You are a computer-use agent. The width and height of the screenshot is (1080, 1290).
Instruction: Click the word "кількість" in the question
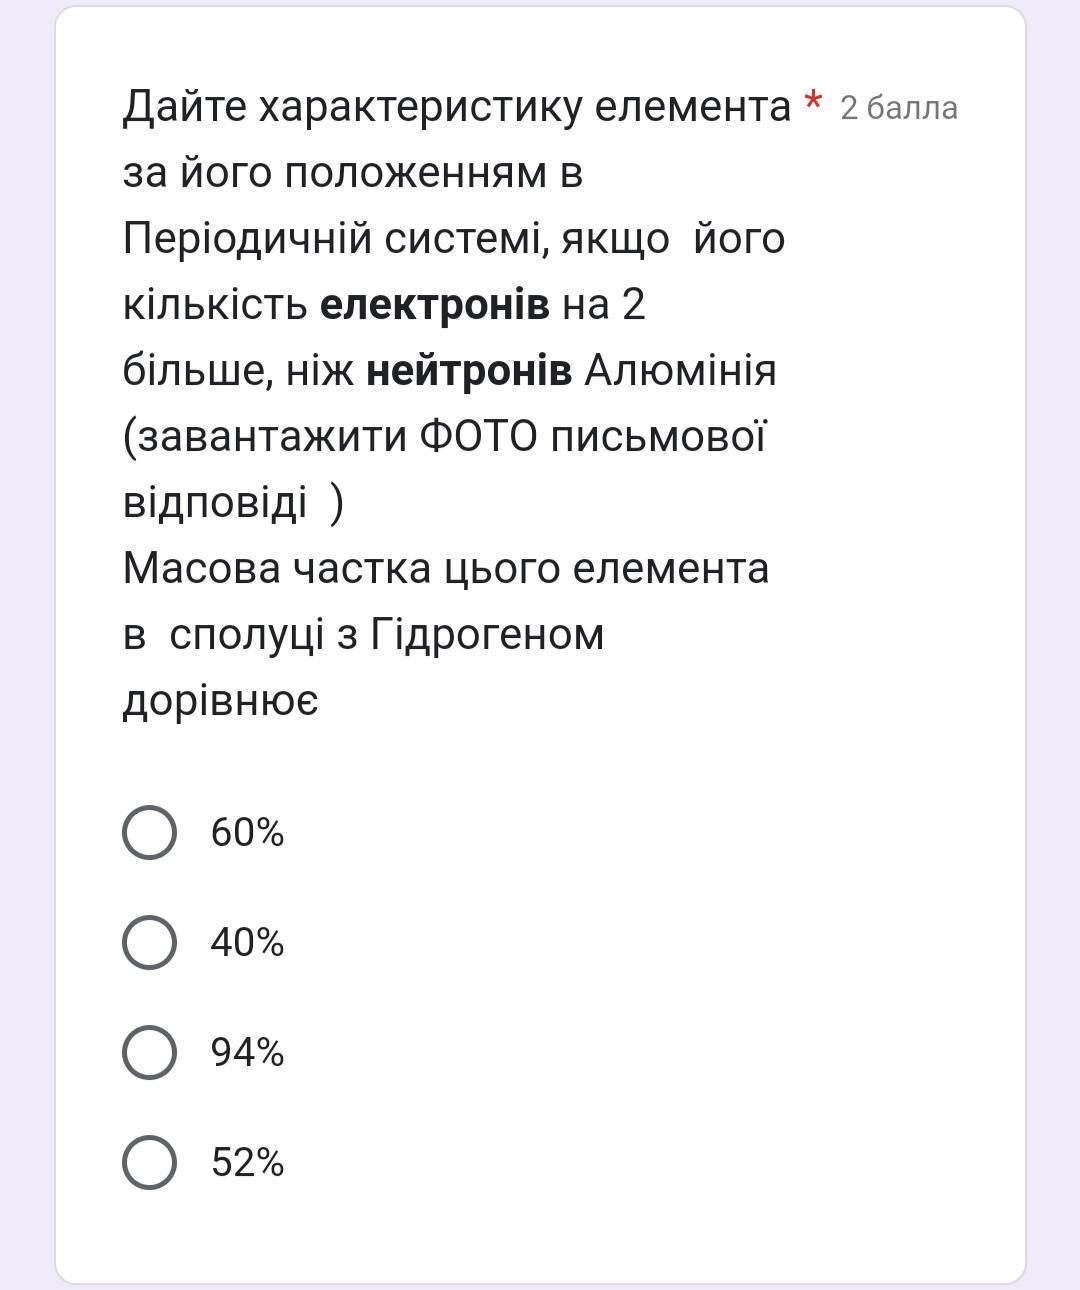[215, 305]
